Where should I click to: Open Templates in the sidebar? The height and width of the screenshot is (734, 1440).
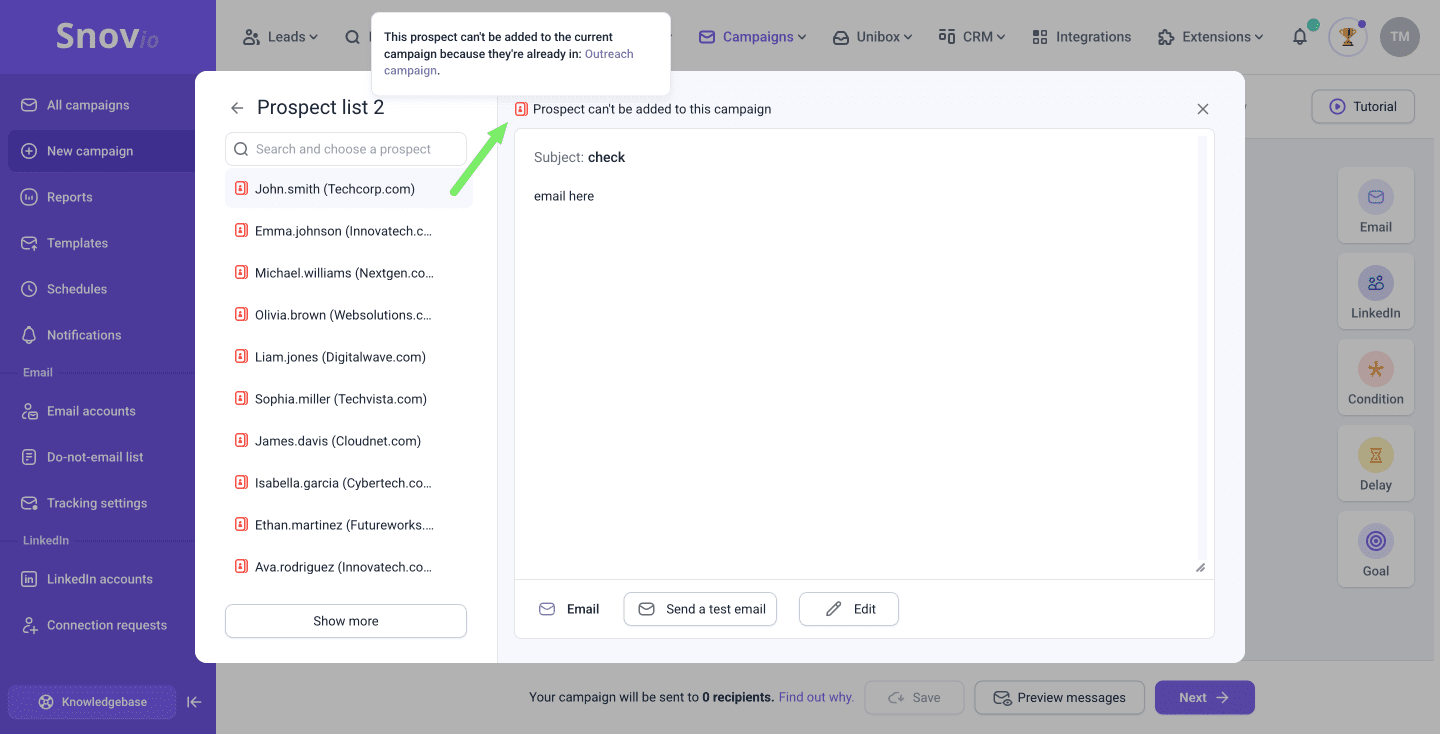[77, 243]
